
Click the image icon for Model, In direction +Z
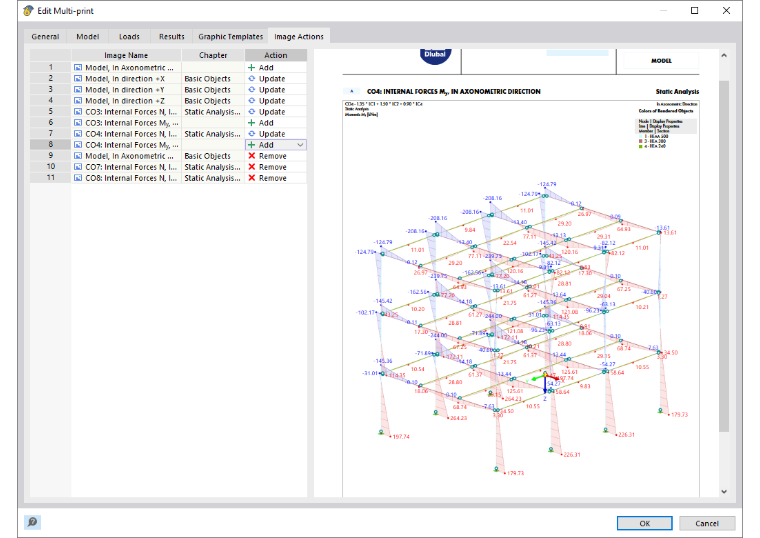pyautogui.click(x=78, y=101)
